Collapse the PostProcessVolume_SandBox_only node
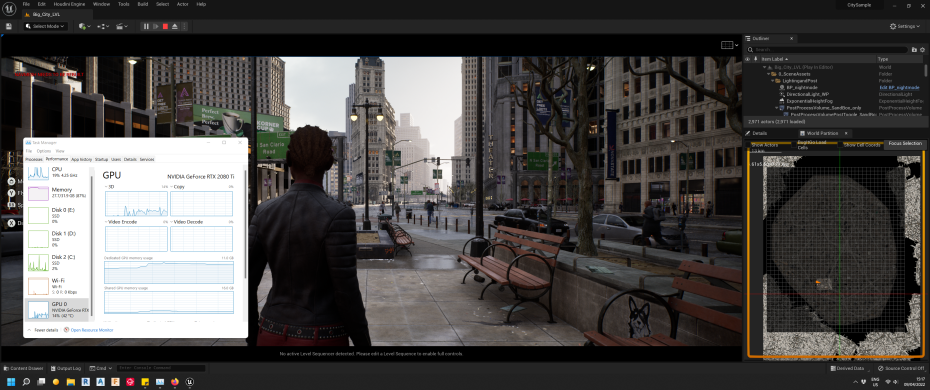Image resolution: width=930 pixels, height=390 pixels. pyautogui.click(x=777, y=108)
